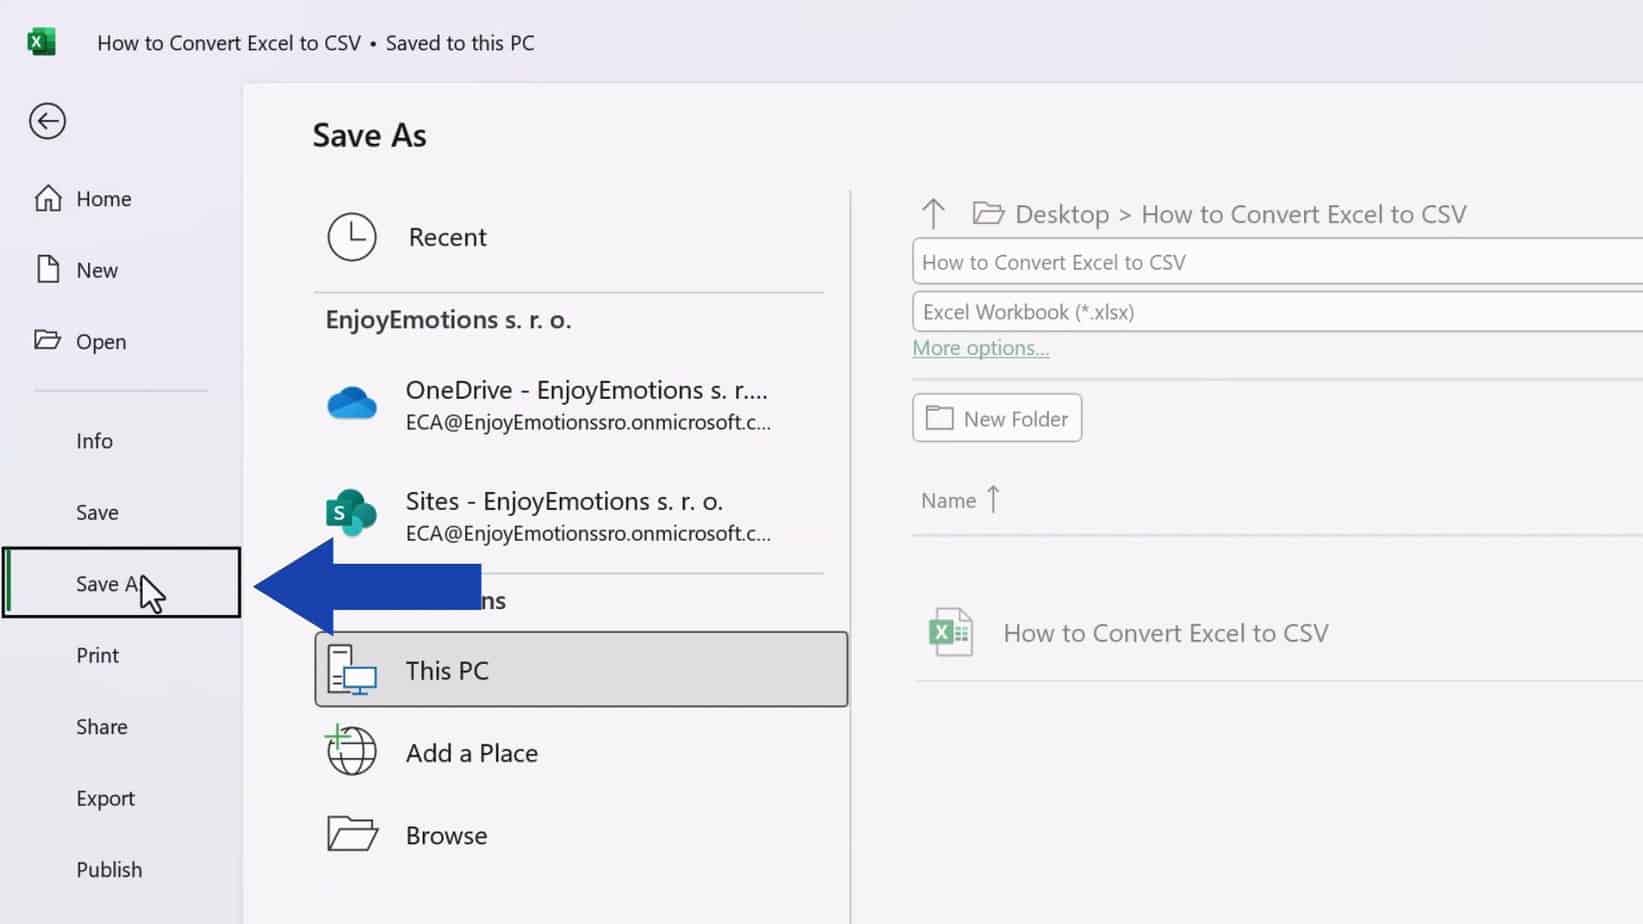Open the Print menu section

[x=96, y=655]
